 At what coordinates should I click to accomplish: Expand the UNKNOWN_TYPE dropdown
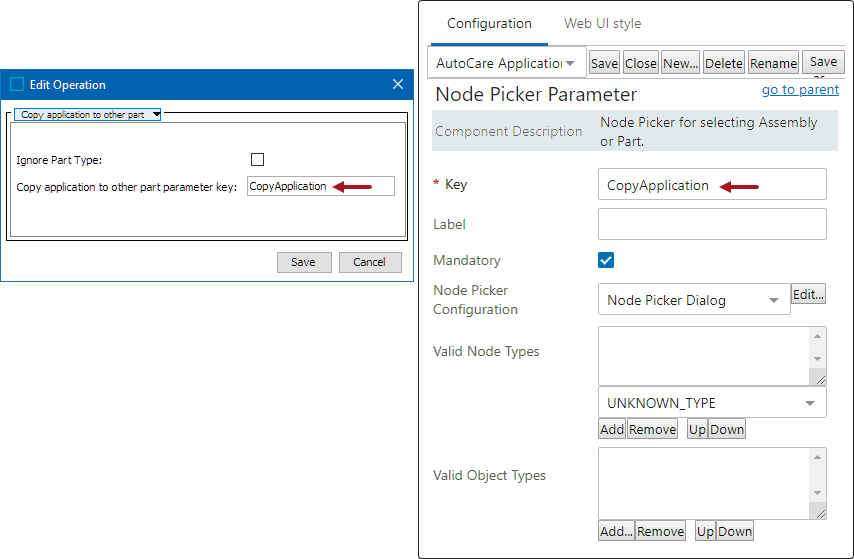pos(712,403)
